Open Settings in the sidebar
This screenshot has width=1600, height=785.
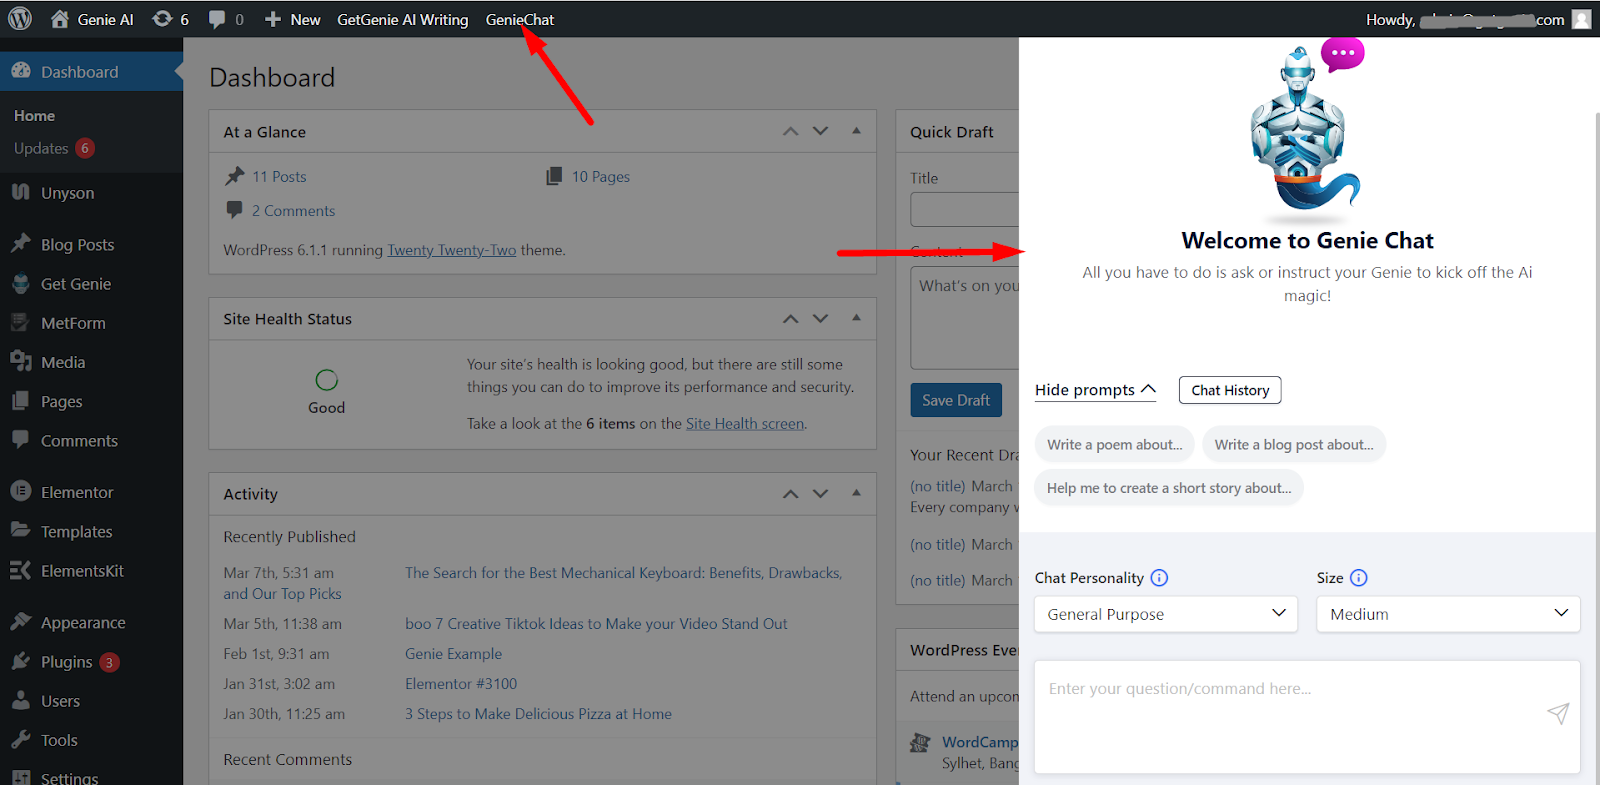tap(91, 777)
